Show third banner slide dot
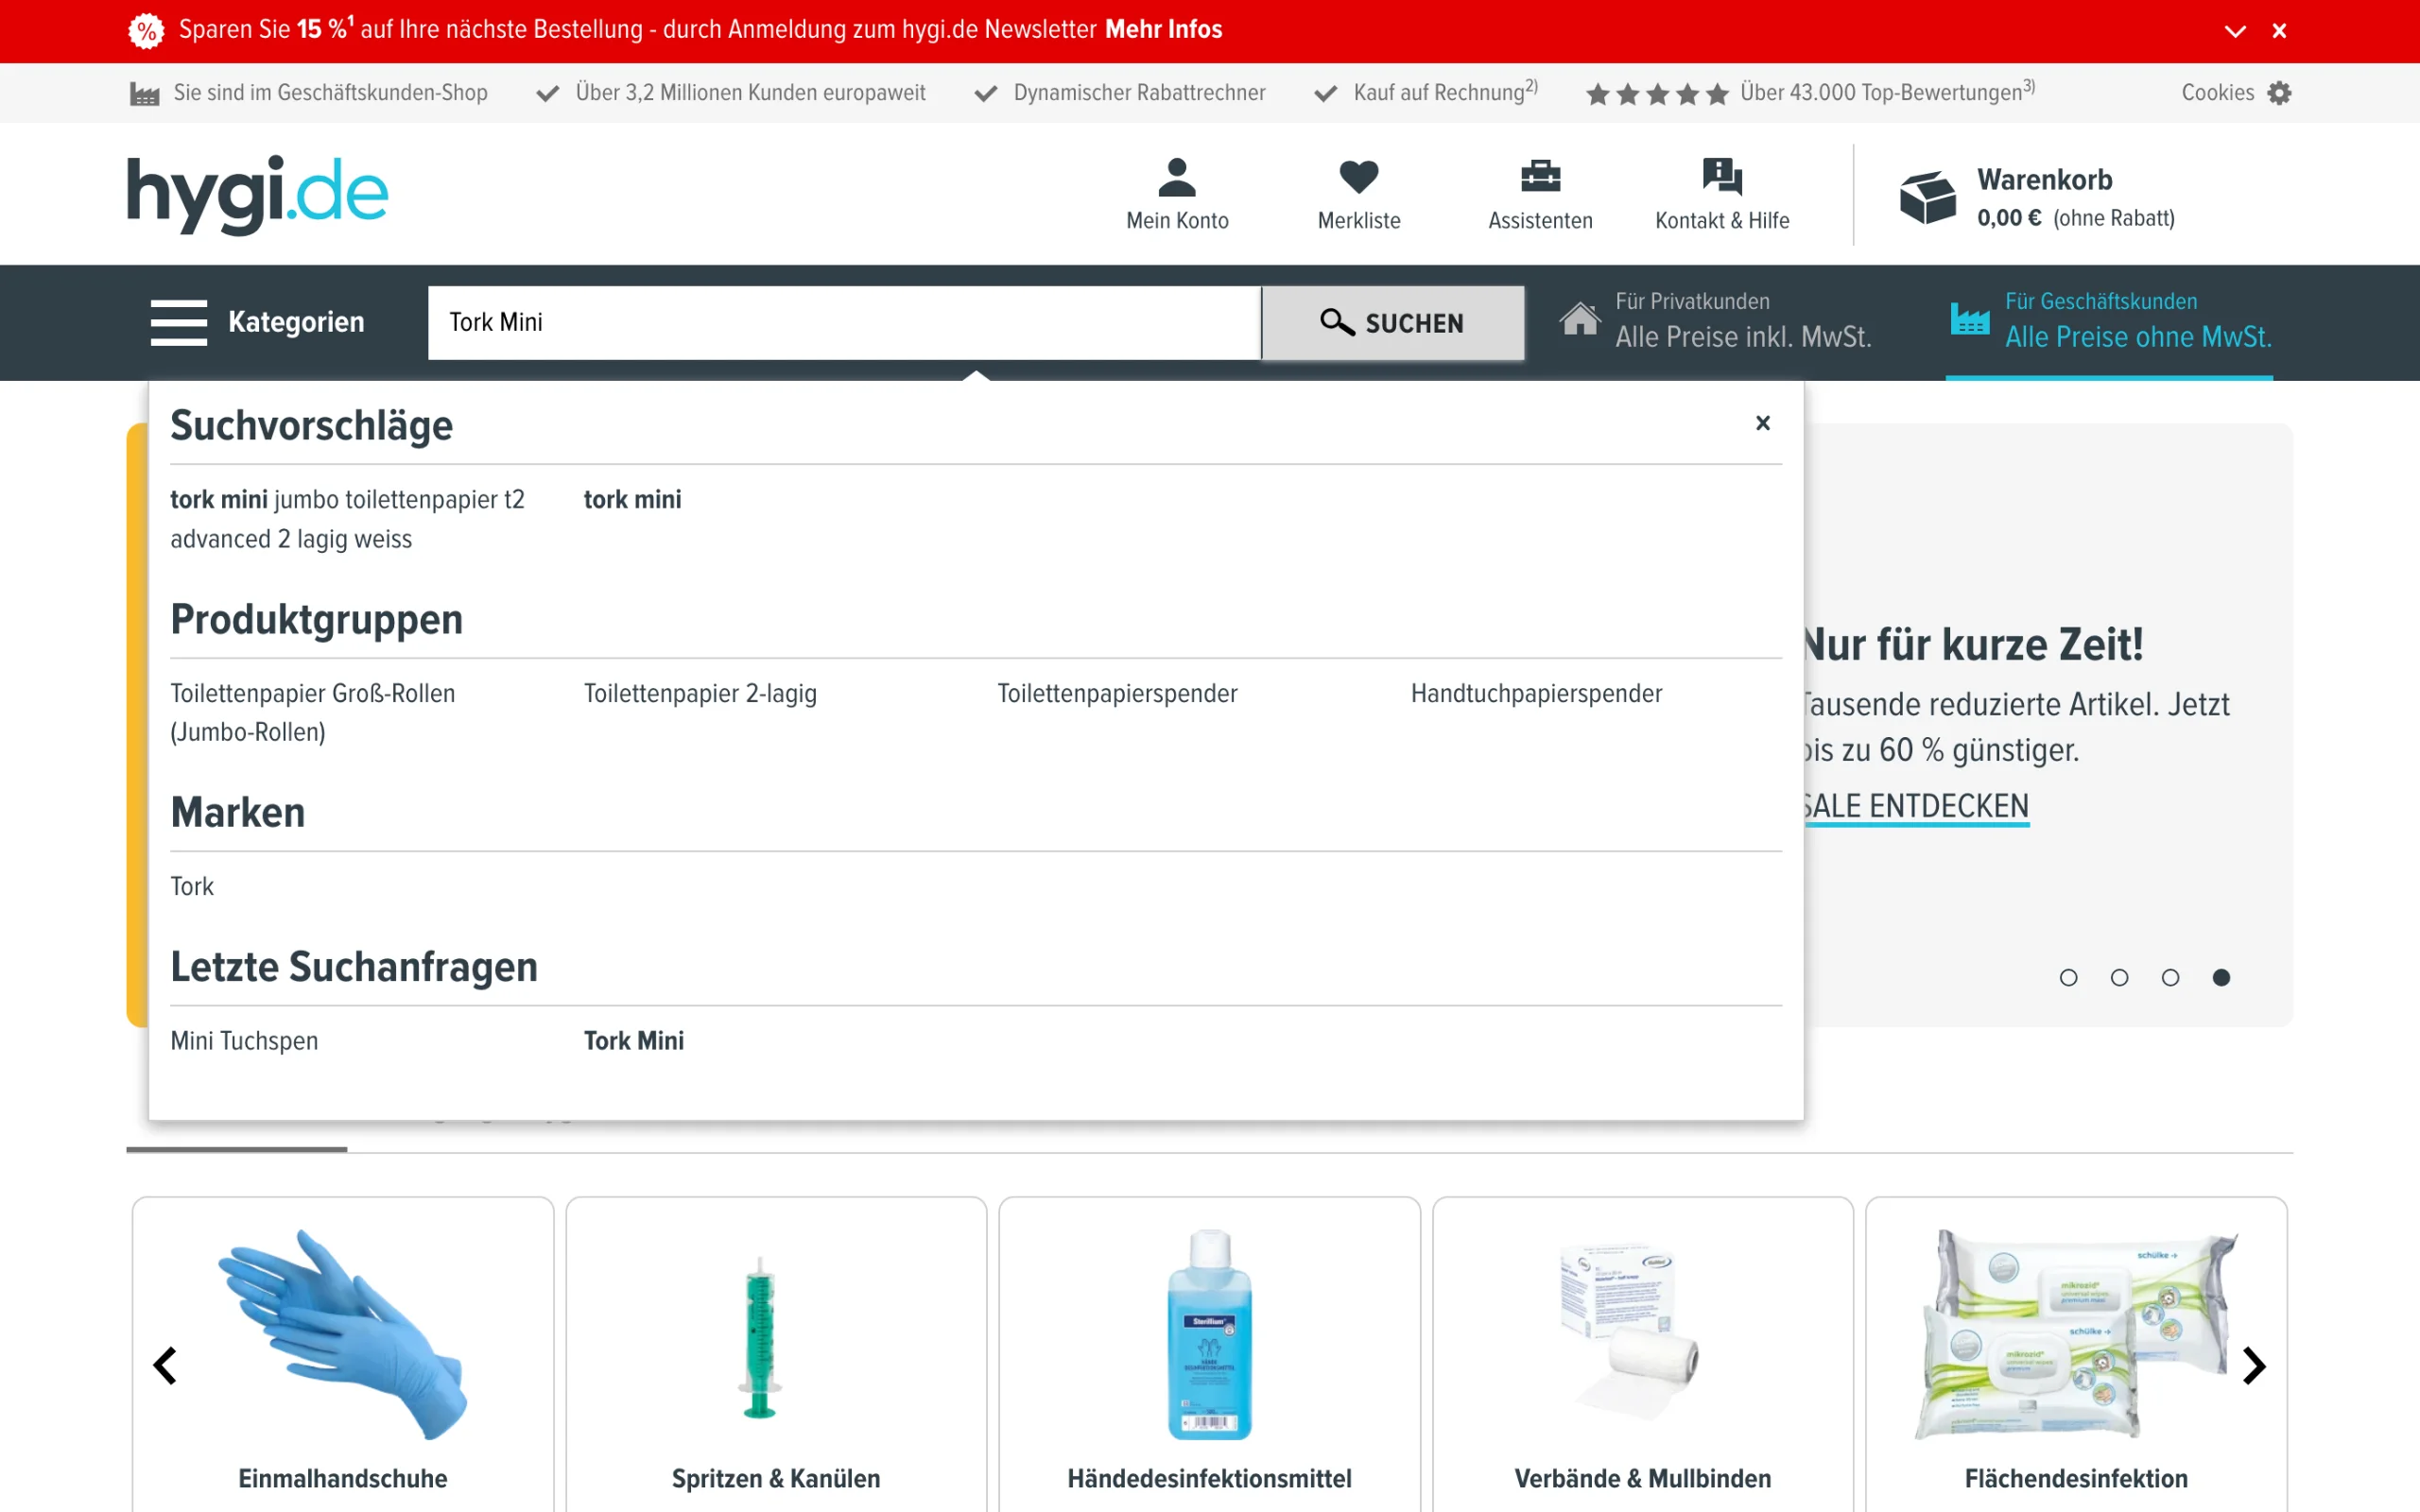Viewport: 2420px width, 1512px height. click(x=2170, y=977)
